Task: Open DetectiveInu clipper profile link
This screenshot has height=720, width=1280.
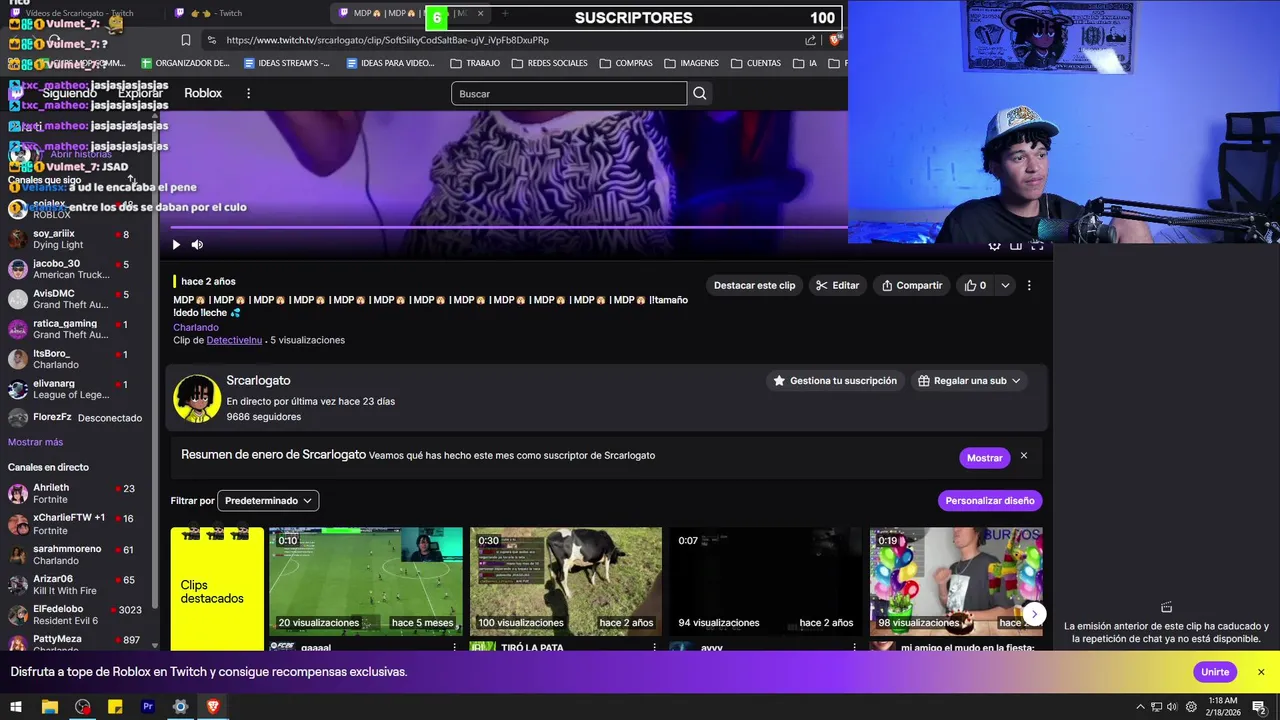Action: [x=234, y=340]
